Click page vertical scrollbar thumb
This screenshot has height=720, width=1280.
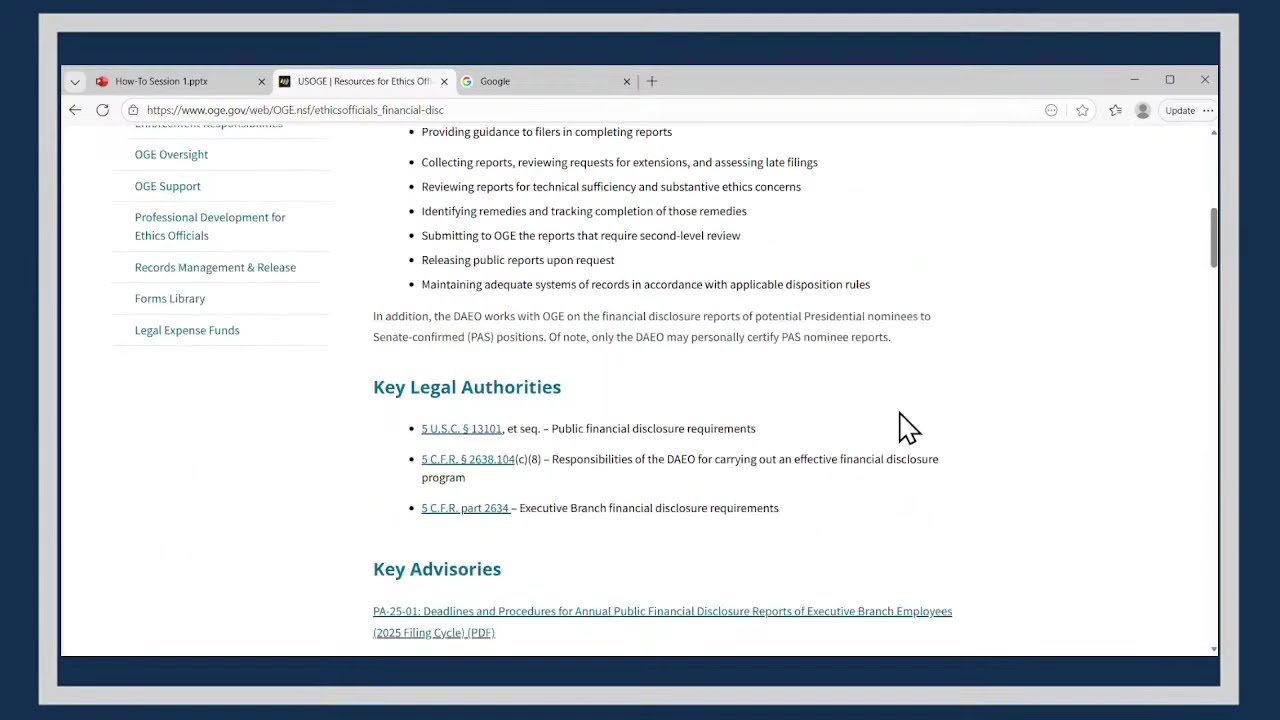point(1214,238)
